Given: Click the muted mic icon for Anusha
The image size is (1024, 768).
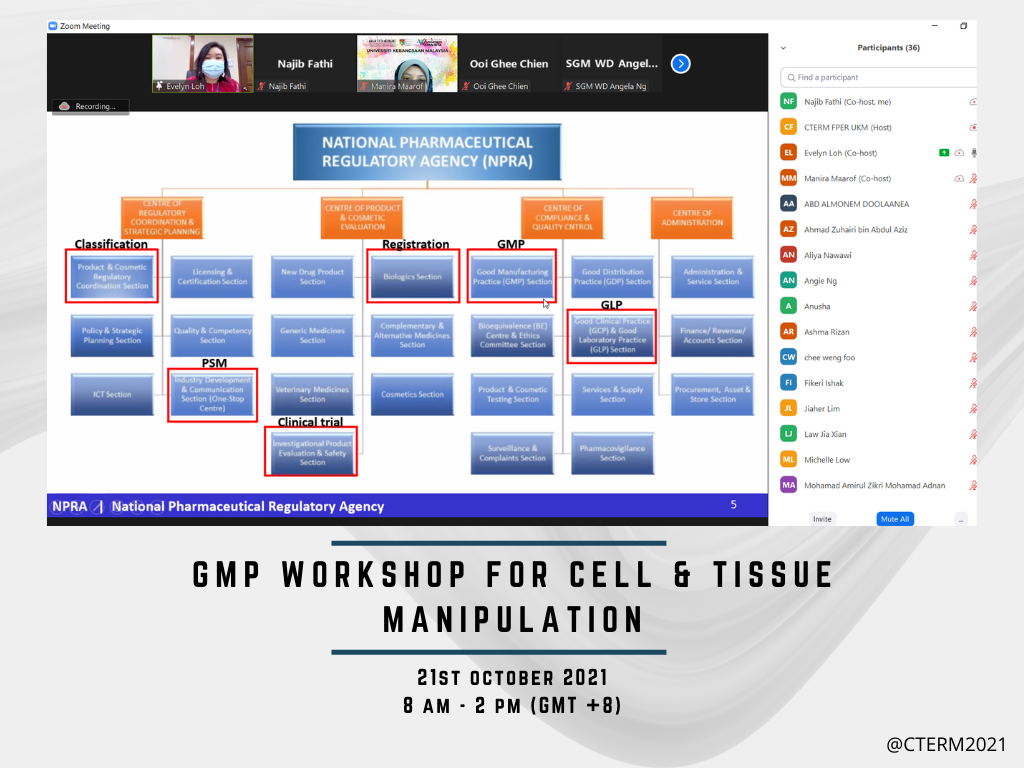Looking at the screenshot, I should coord(973,306).
